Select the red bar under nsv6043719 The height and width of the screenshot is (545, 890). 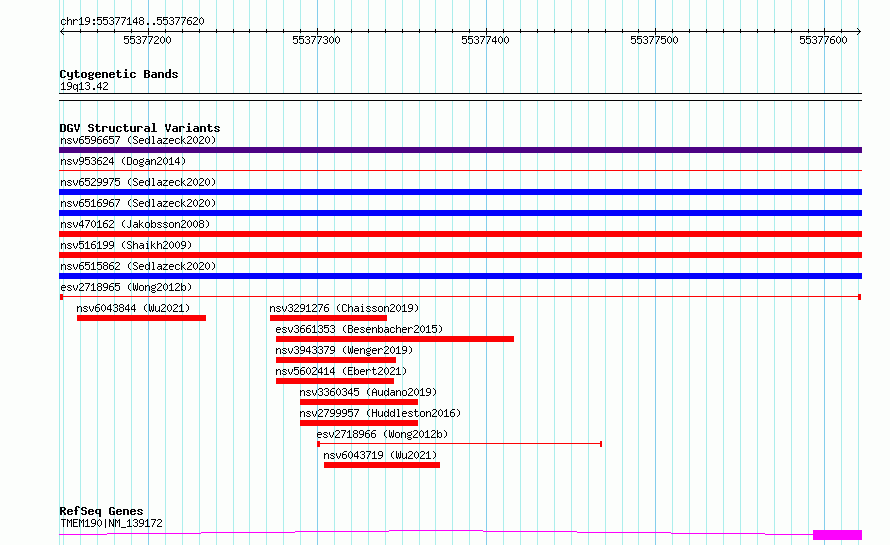[382, 465]
